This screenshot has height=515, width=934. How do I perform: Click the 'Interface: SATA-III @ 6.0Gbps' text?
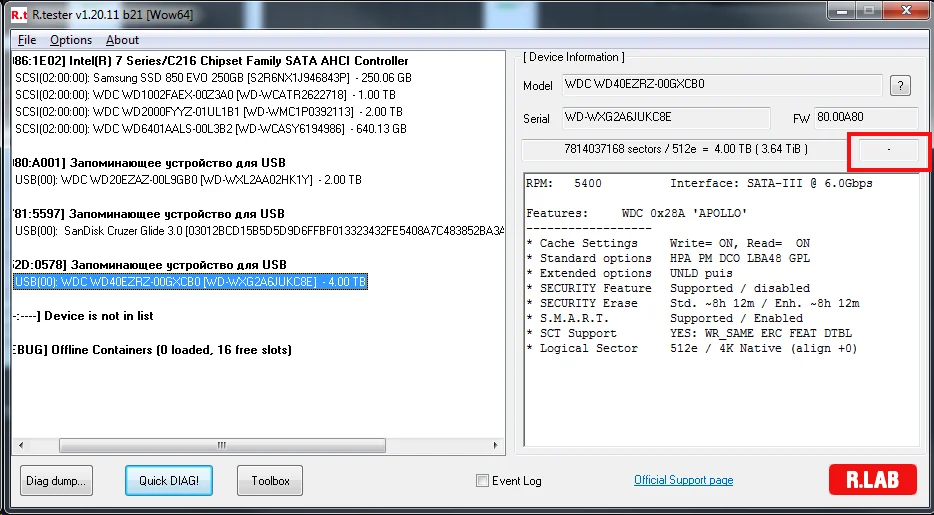[x=771, y=183]
